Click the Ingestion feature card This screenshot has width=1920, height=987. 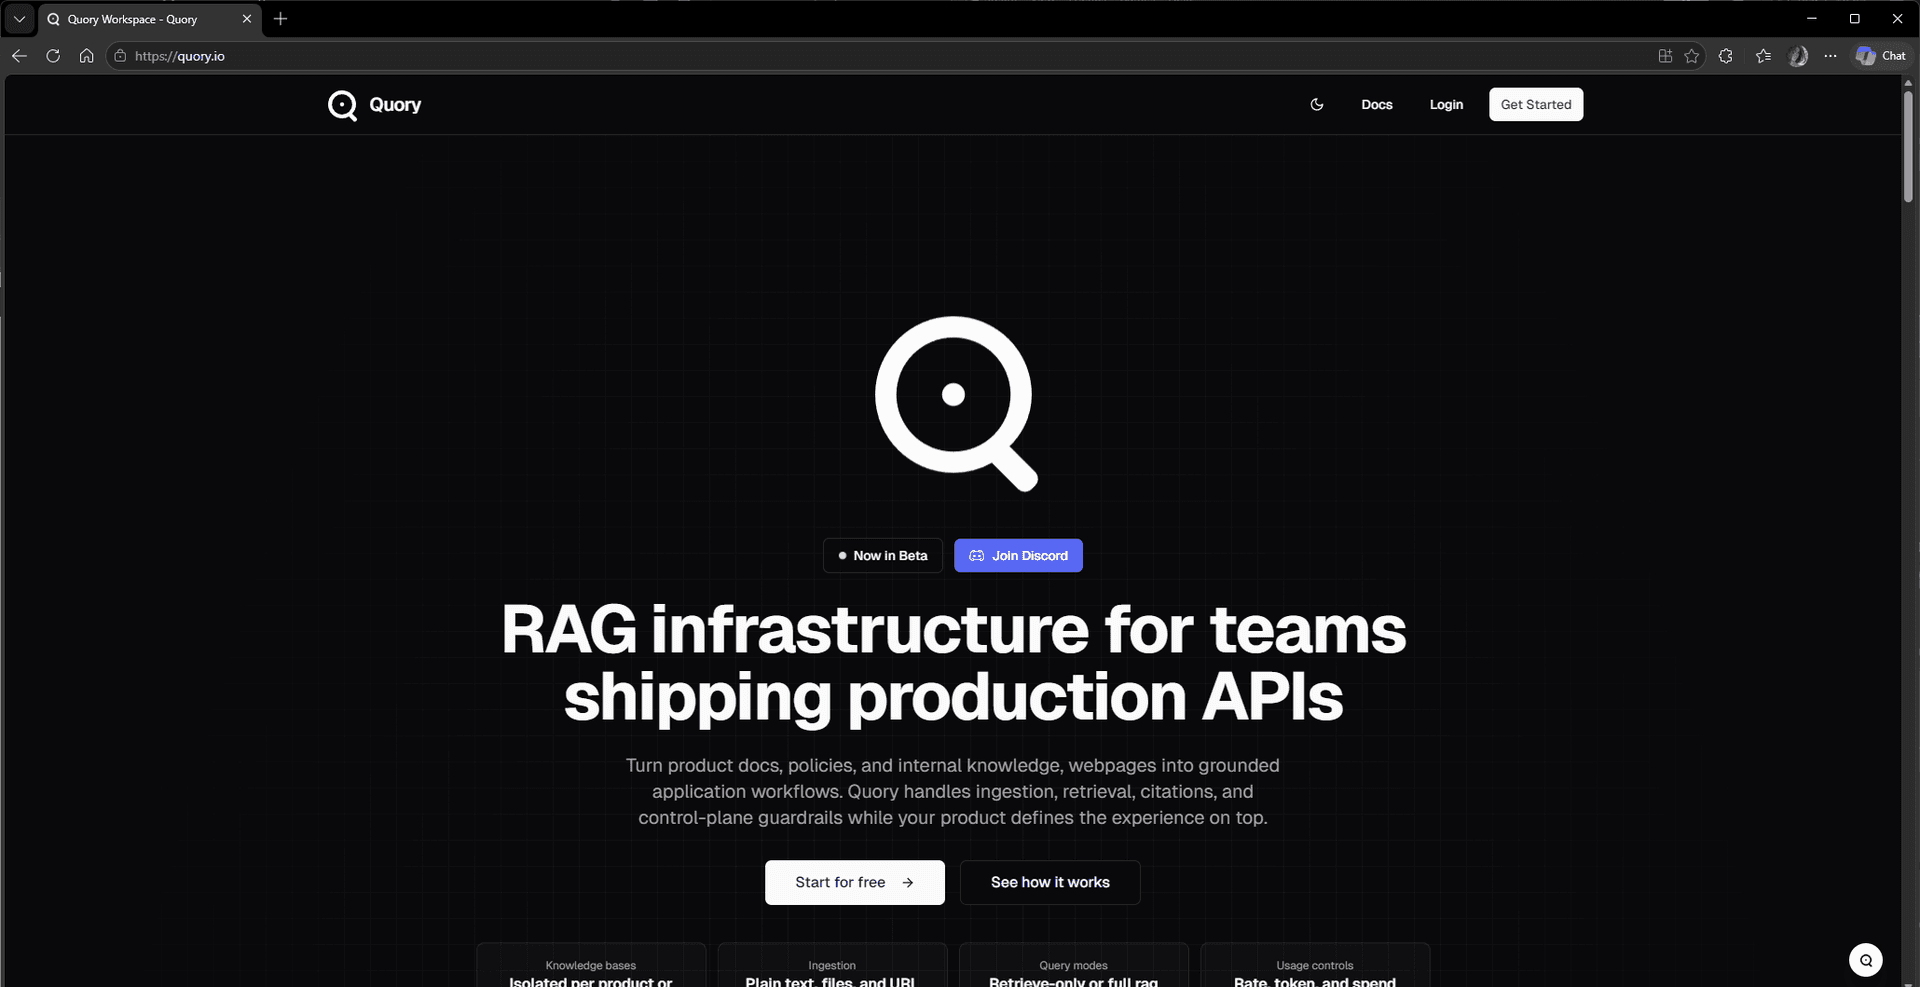pyautogui.click(x=832, y=965)
